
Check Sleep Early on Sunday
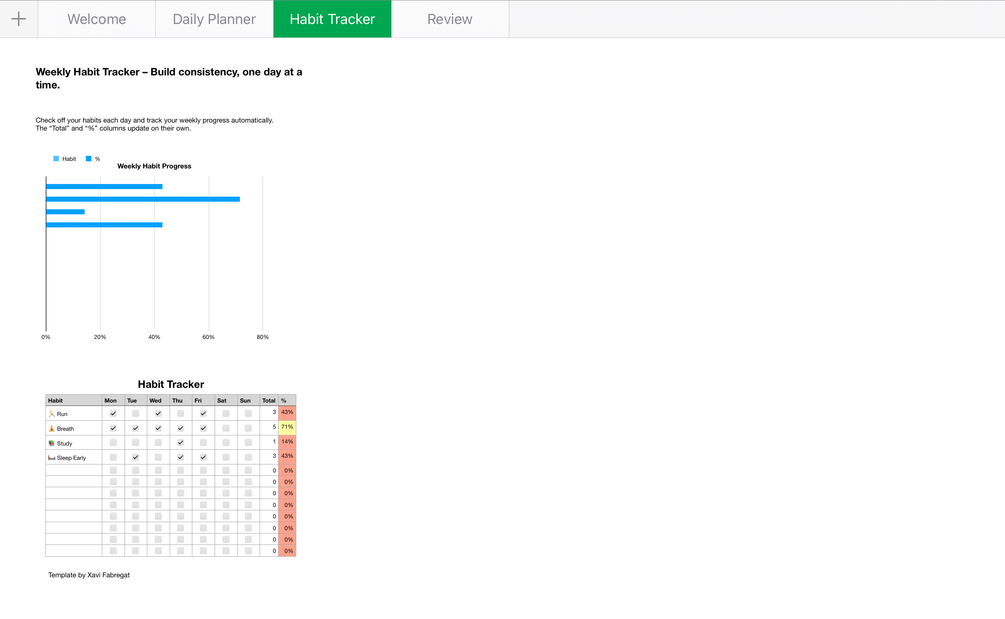[248, 458]
